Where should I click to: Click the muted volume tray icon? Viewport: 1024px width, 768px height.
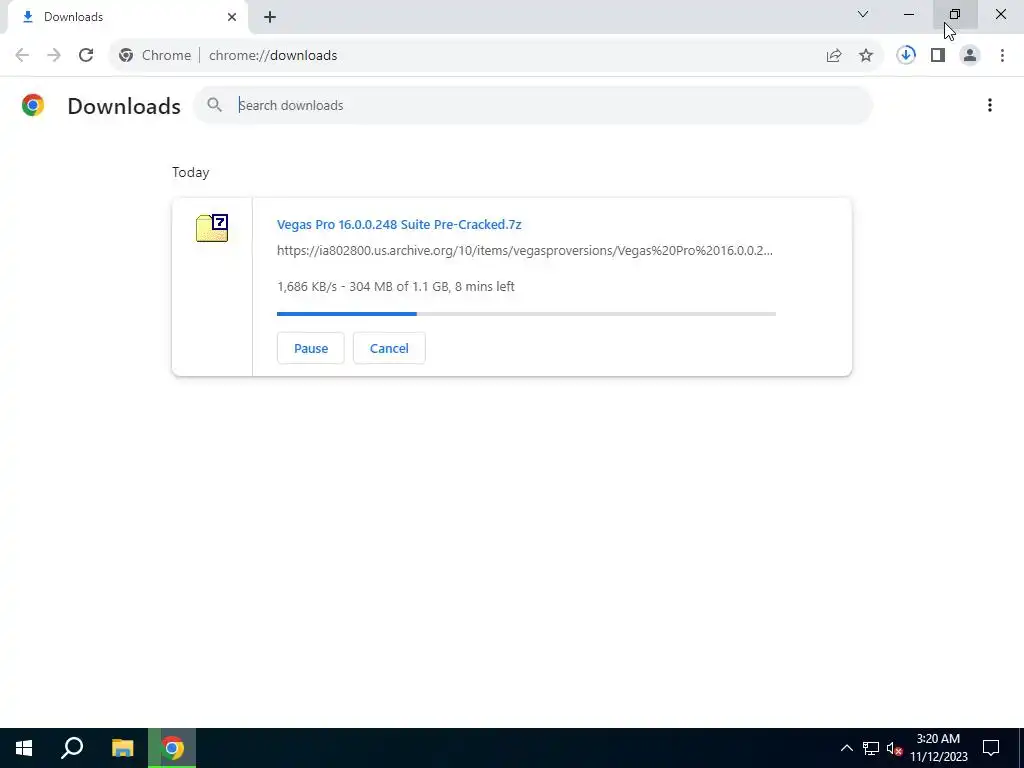pyautogui.click(x=894, y=748)
